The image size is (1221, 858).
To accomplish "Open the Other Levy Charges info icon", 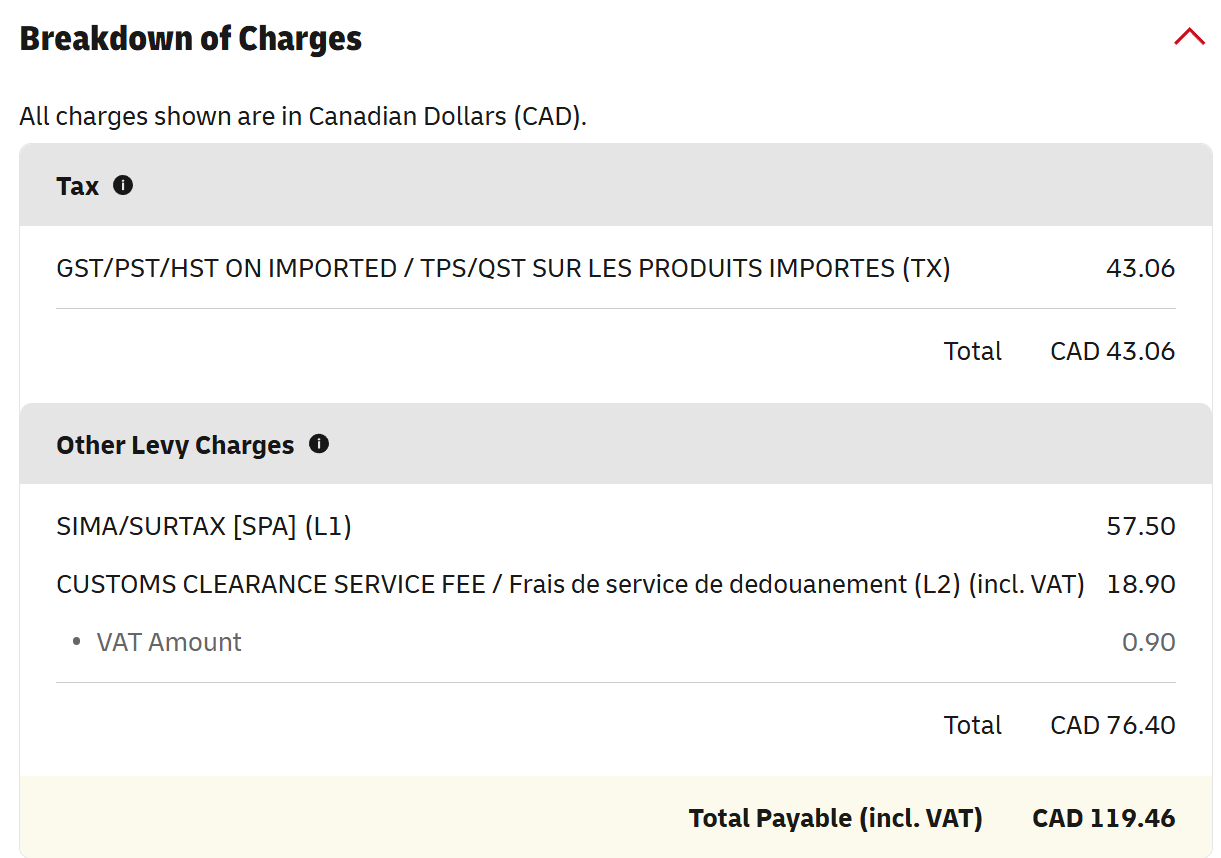I will pos(319,443).
